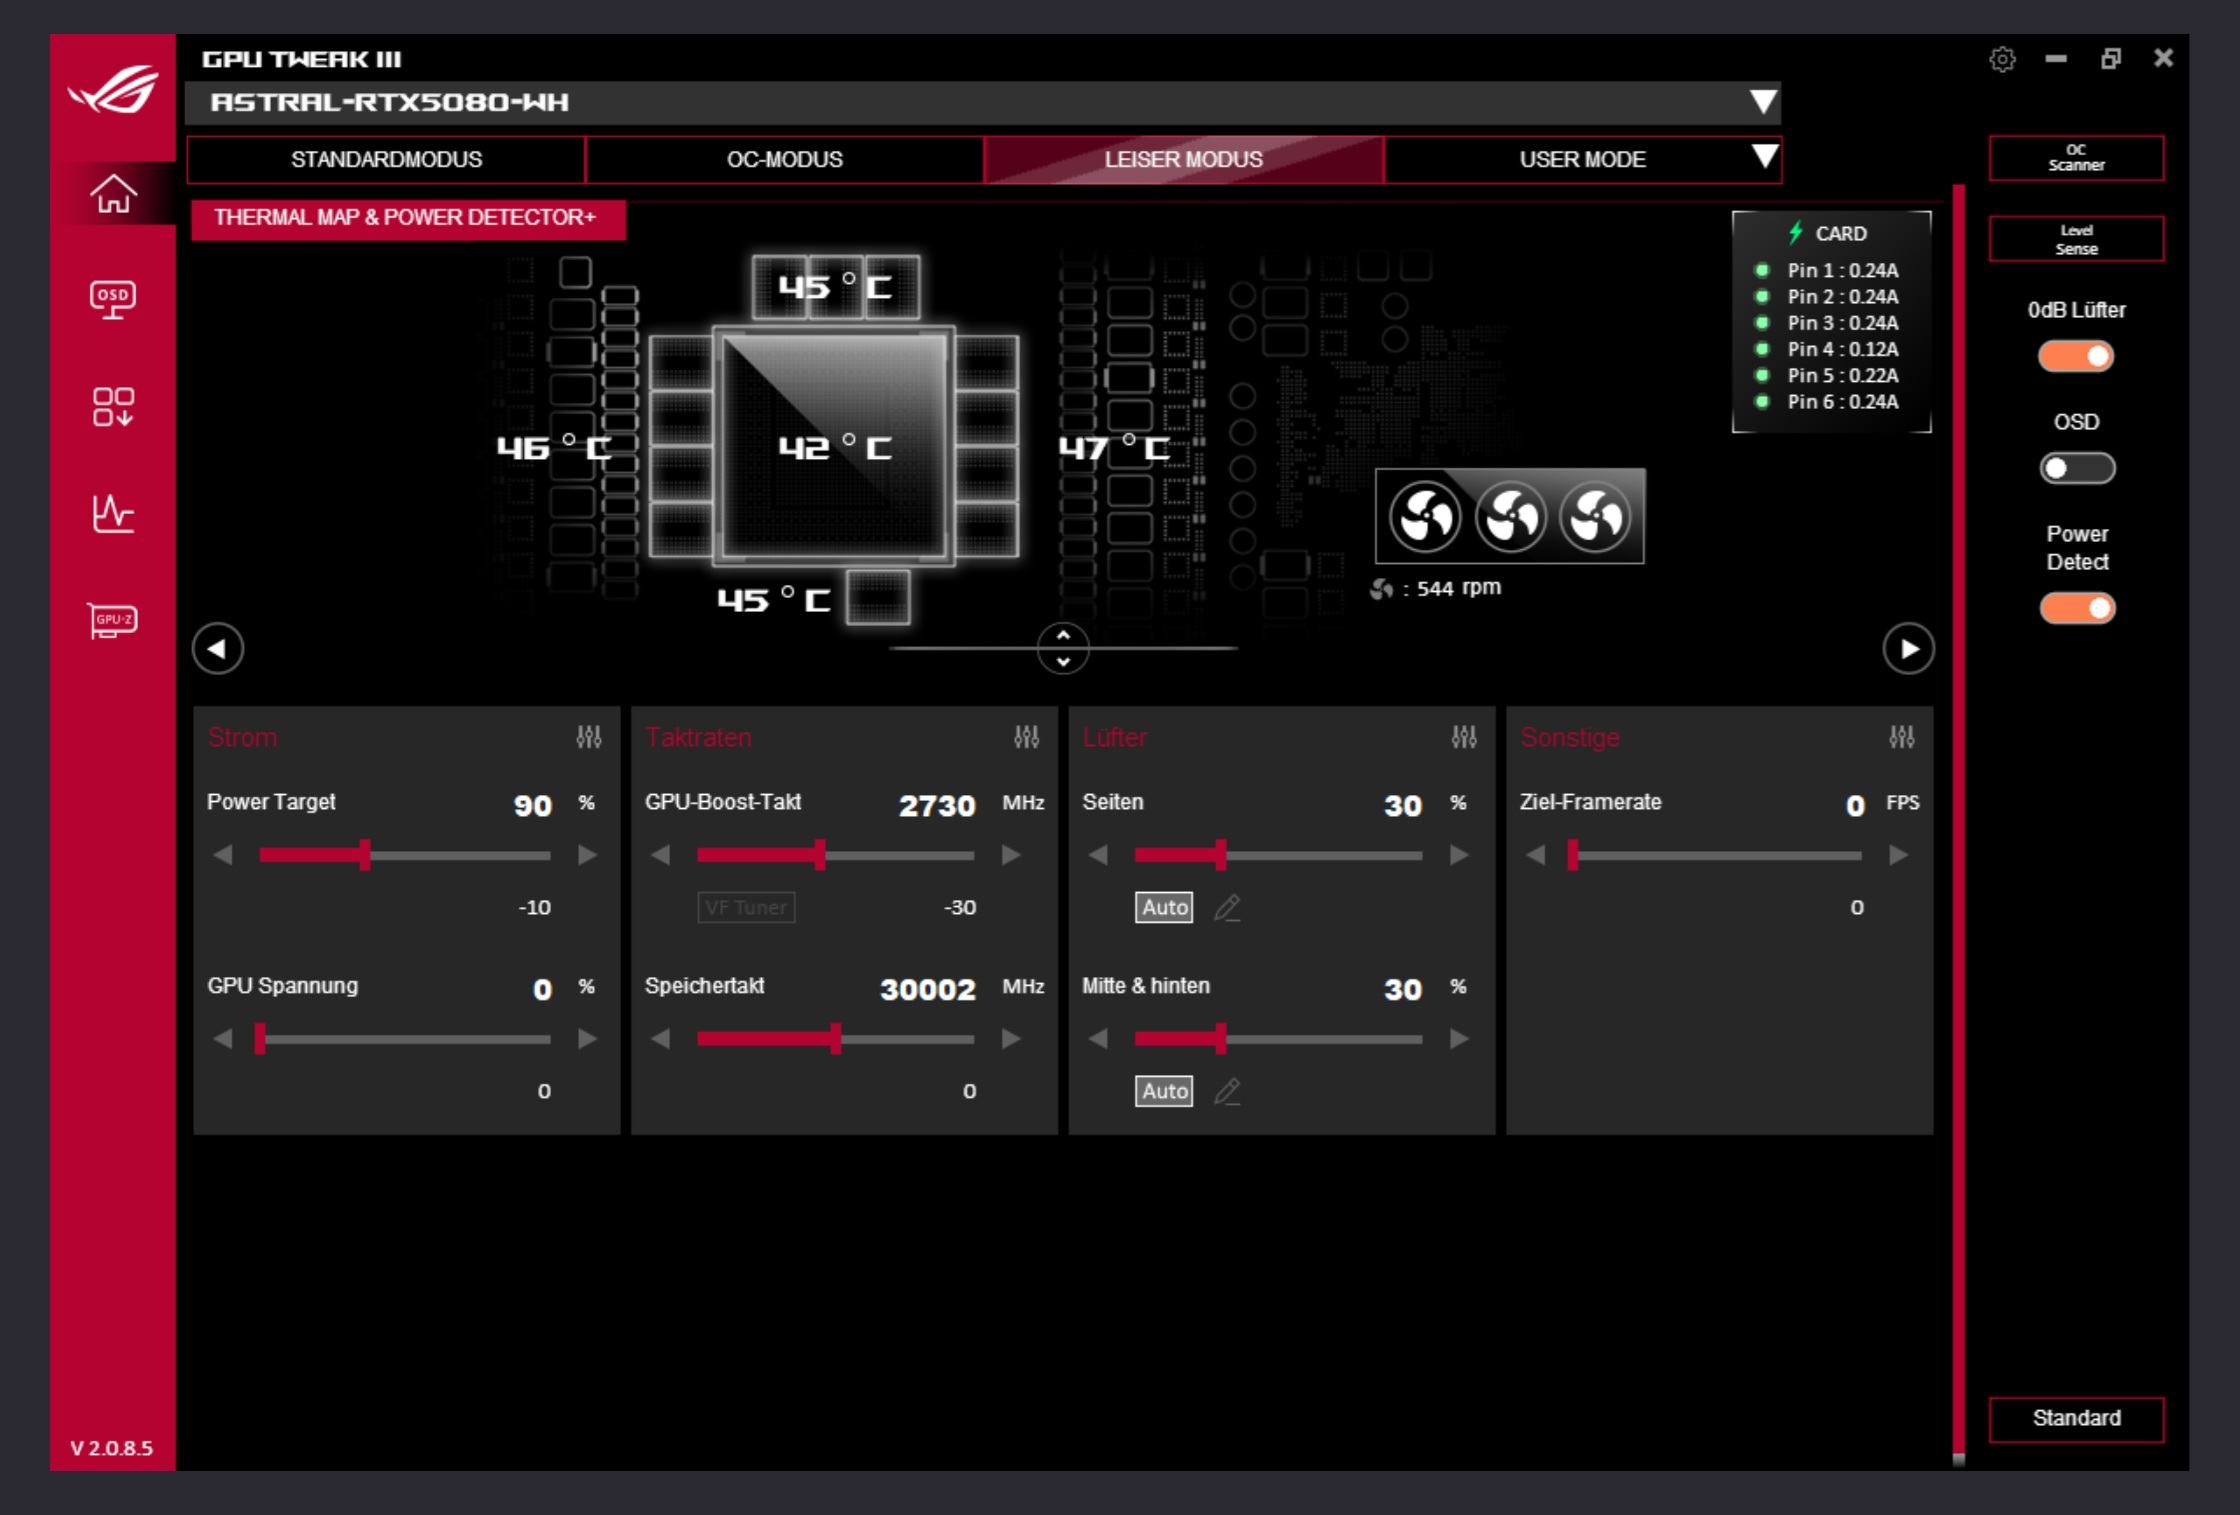This screenshot has width=2240, height=1515.
Task: Select the STANDARDMODUS tab
Action: [x=386, y=160]
